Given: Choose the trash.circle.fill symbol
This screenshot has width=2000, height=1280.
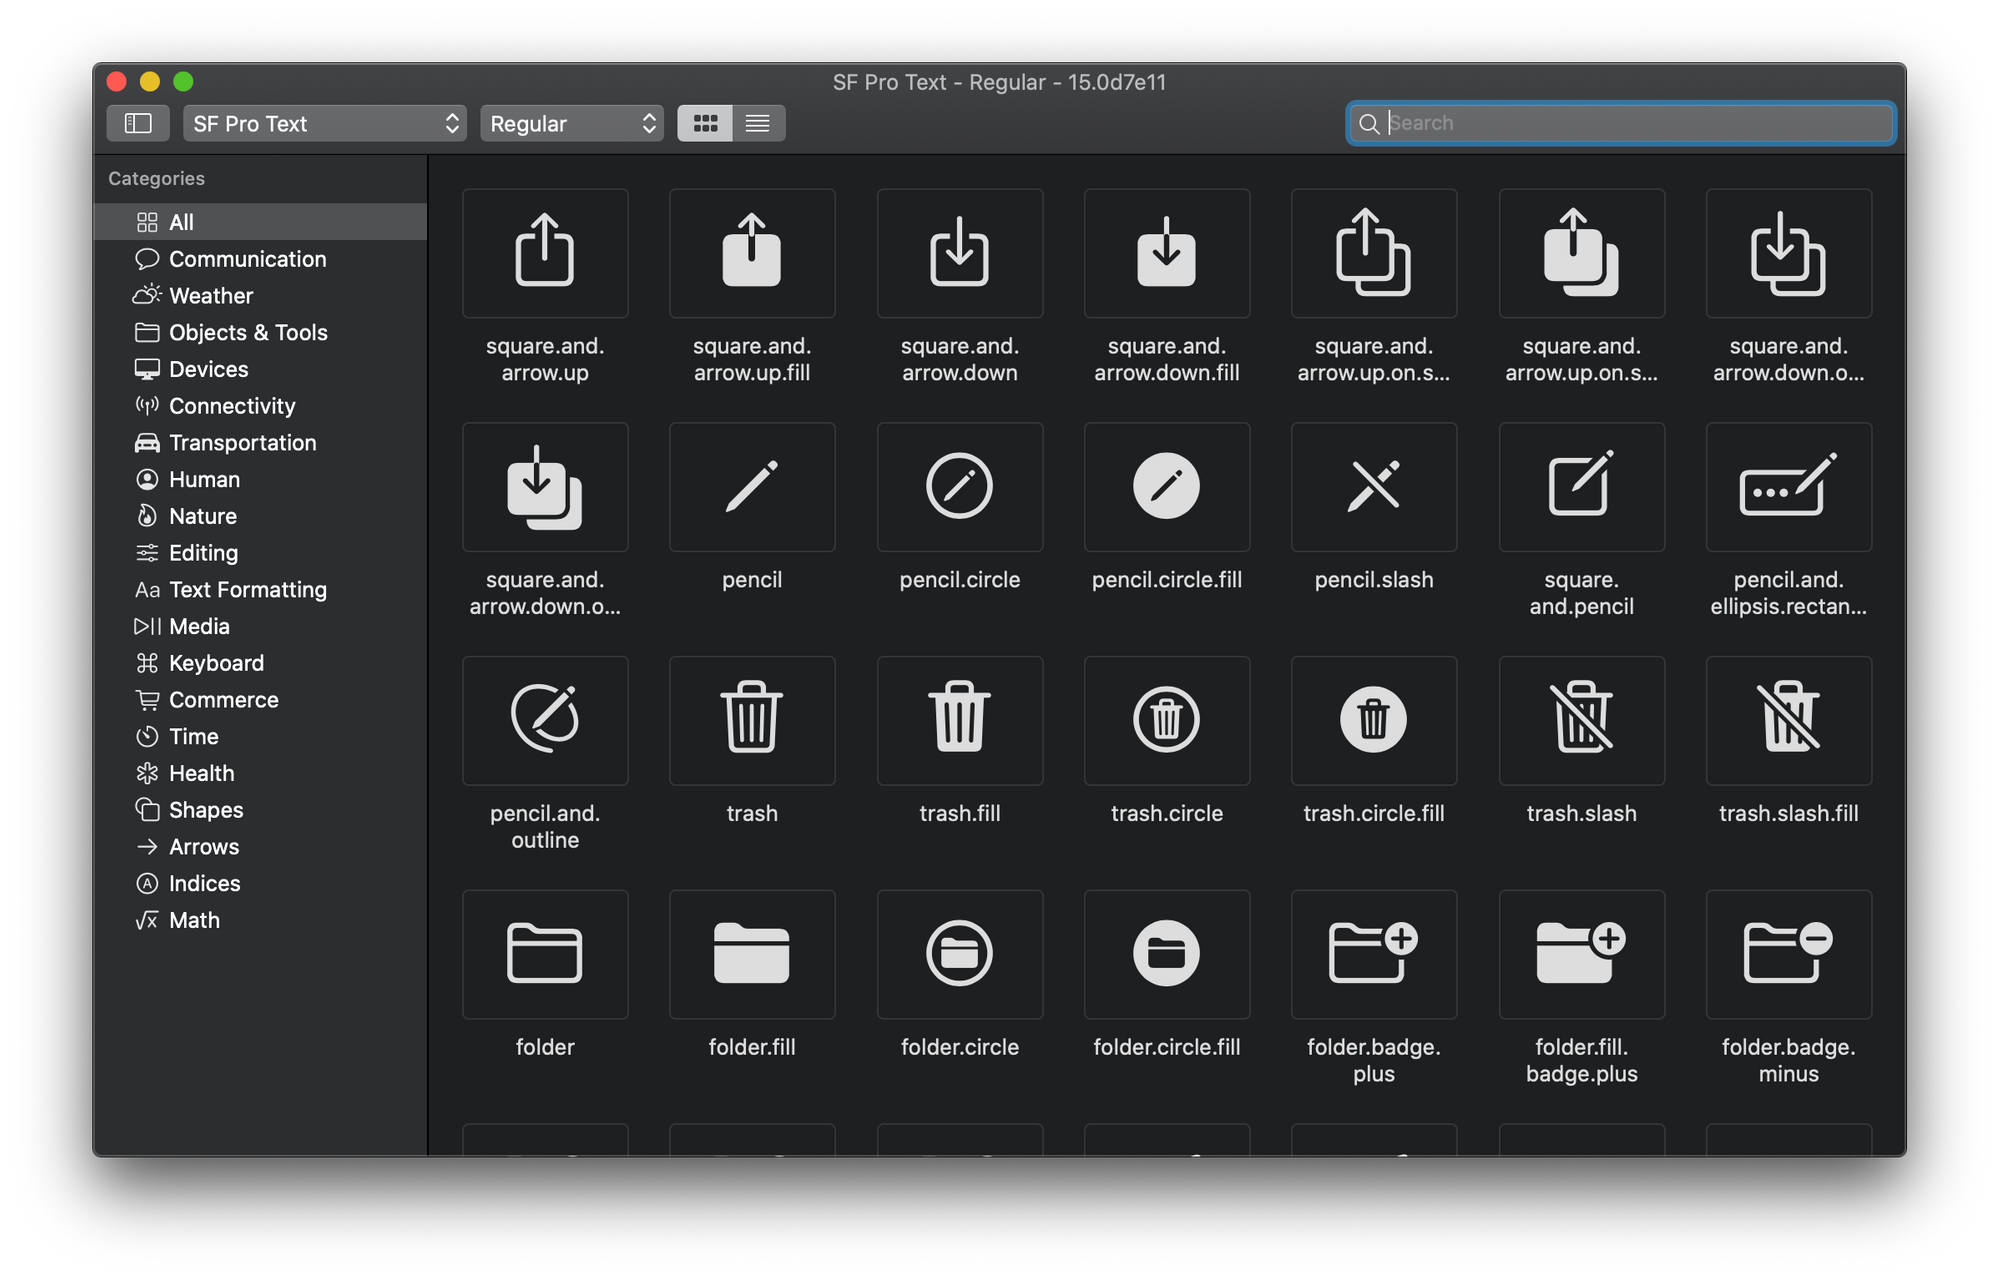Looking at the screenshot, I should (1374, 721).
